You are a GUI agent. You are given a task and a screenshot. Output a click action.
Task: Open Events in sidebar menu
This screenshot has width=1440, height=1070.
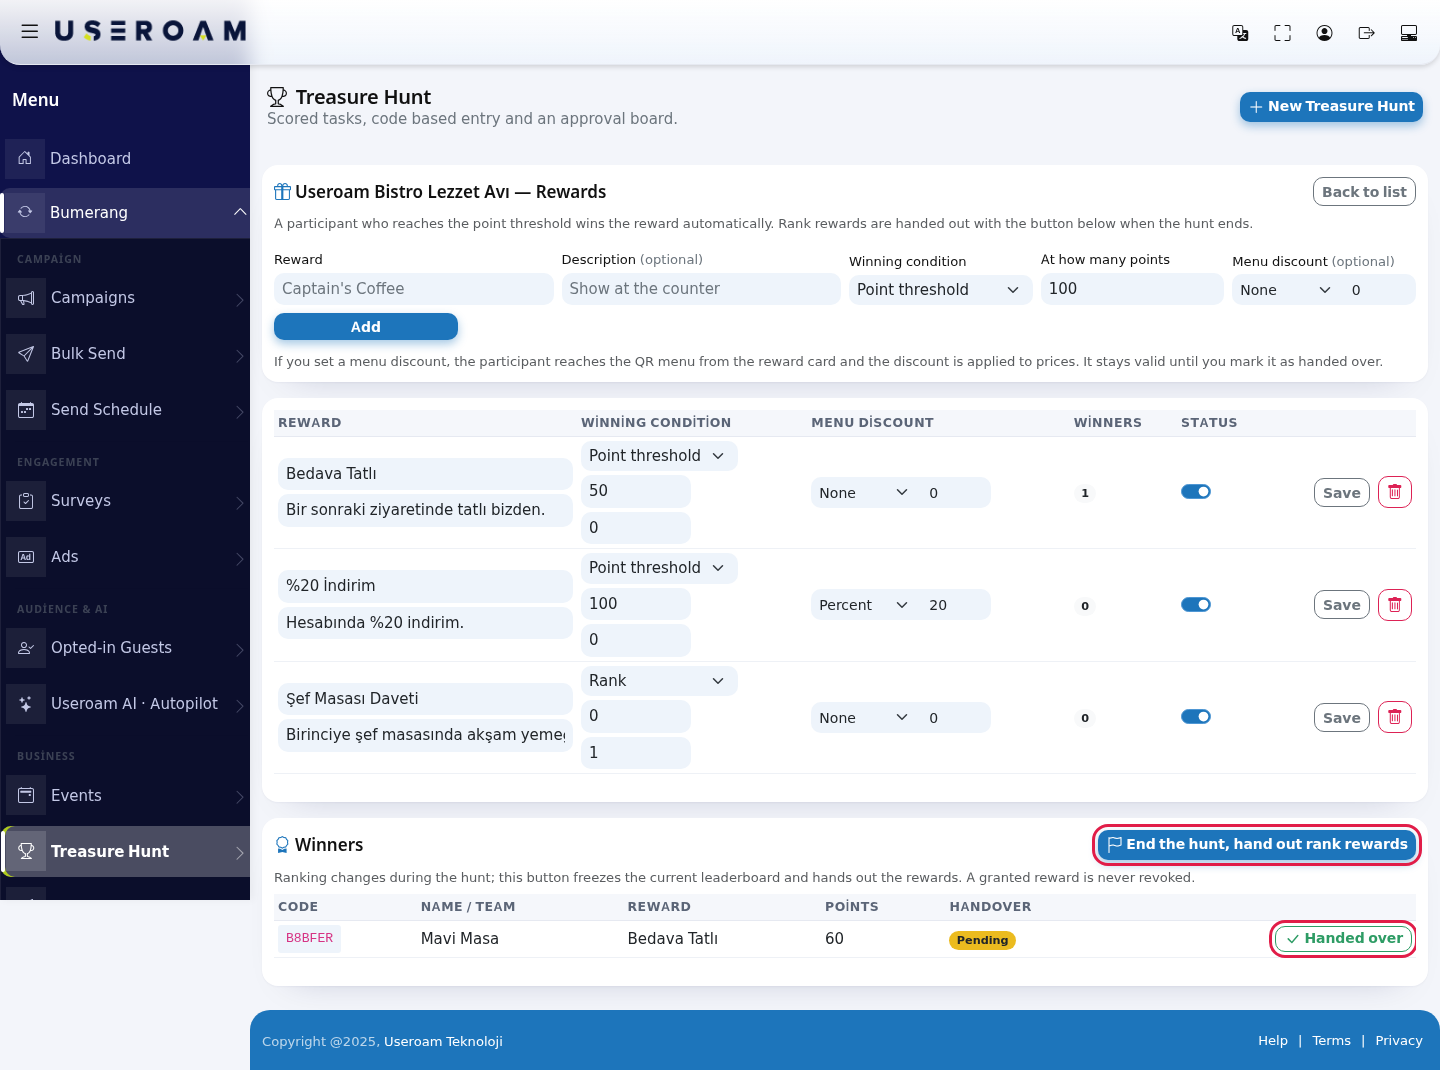click(x=125, y=796)
